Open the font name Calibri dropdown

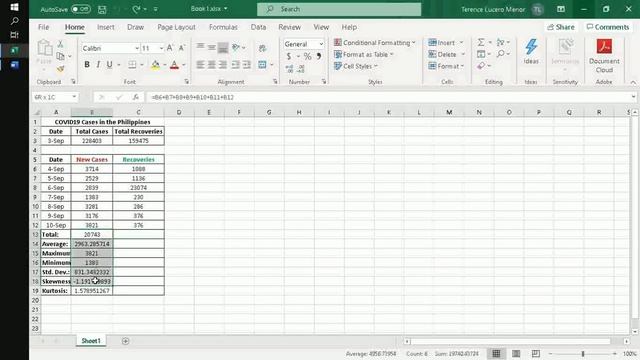click(137, 48)
